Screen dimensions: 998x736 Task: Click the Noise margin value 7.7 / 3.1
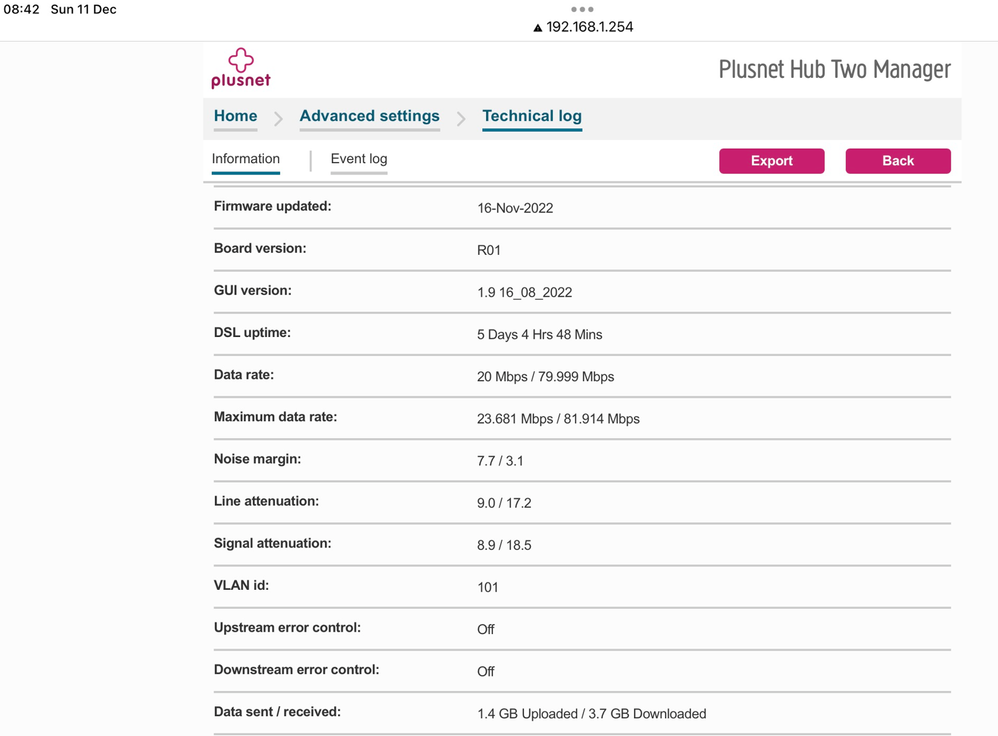500,461
